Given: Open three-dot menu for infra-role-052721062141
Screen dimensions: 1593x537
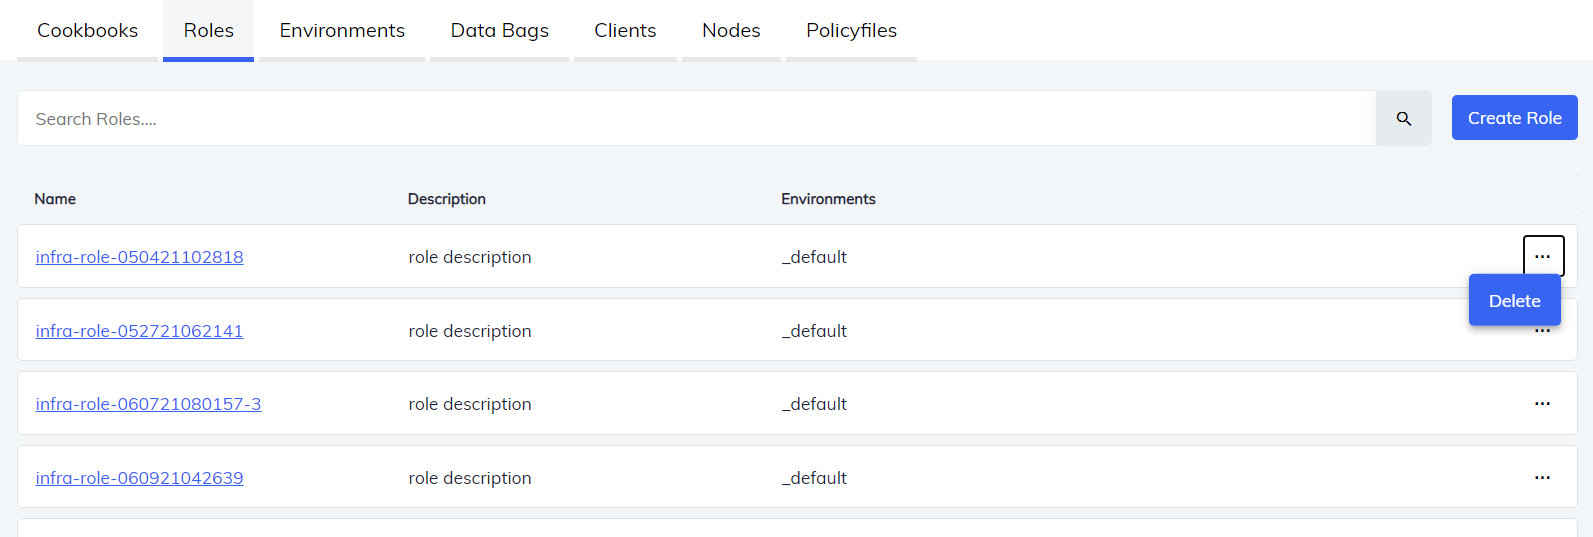Looking at the screenshot, I should point(1542,332).
